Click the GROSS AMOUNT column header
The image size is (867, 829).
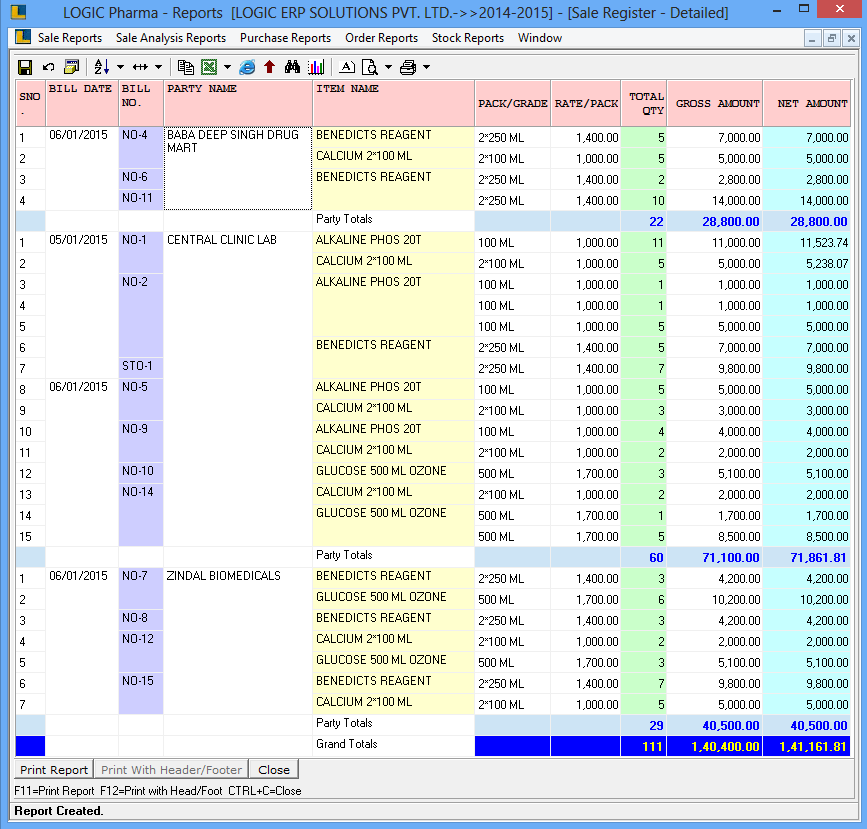click(x=715, y=103)
